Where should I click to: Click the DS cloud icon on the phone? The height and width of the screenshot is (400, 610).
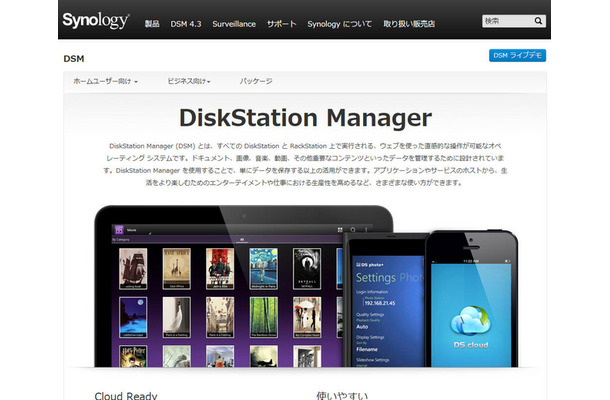click(x=471, y=321)
